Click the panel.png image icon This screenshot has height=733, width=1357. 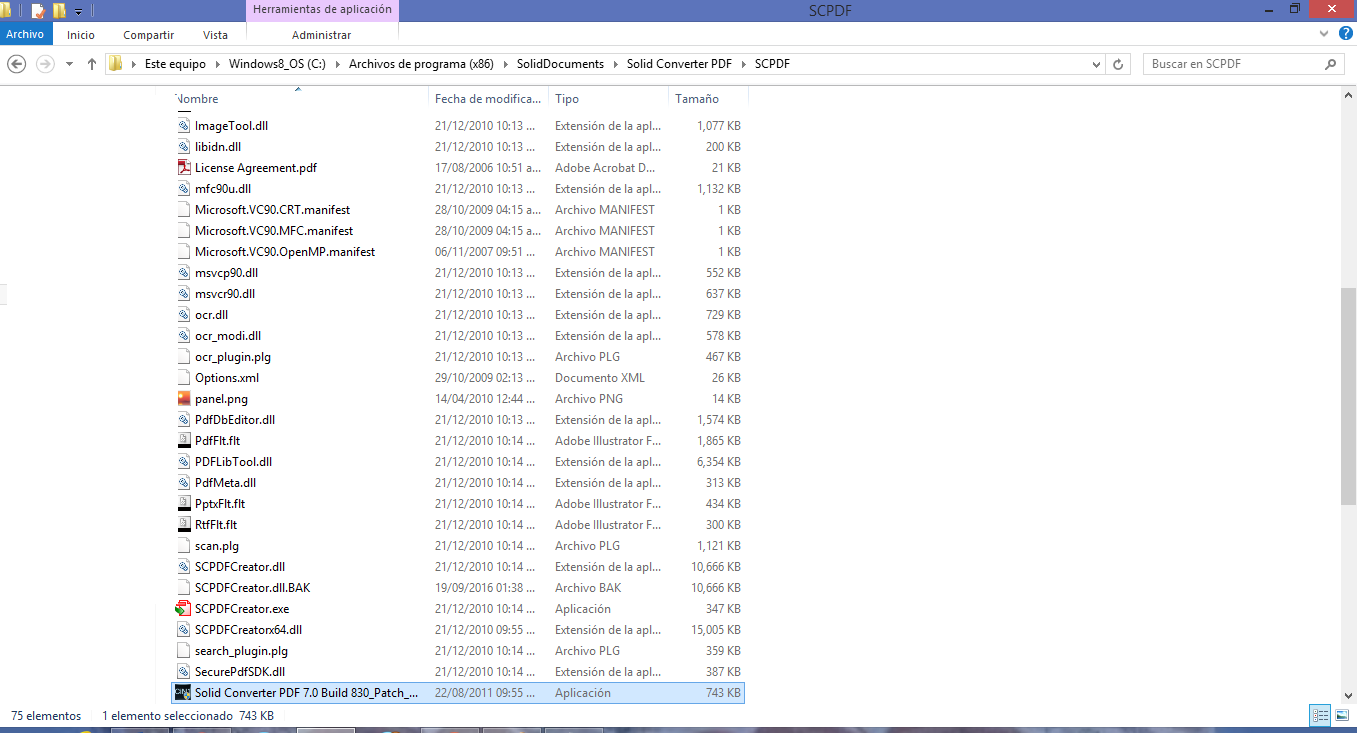(183, 399)
